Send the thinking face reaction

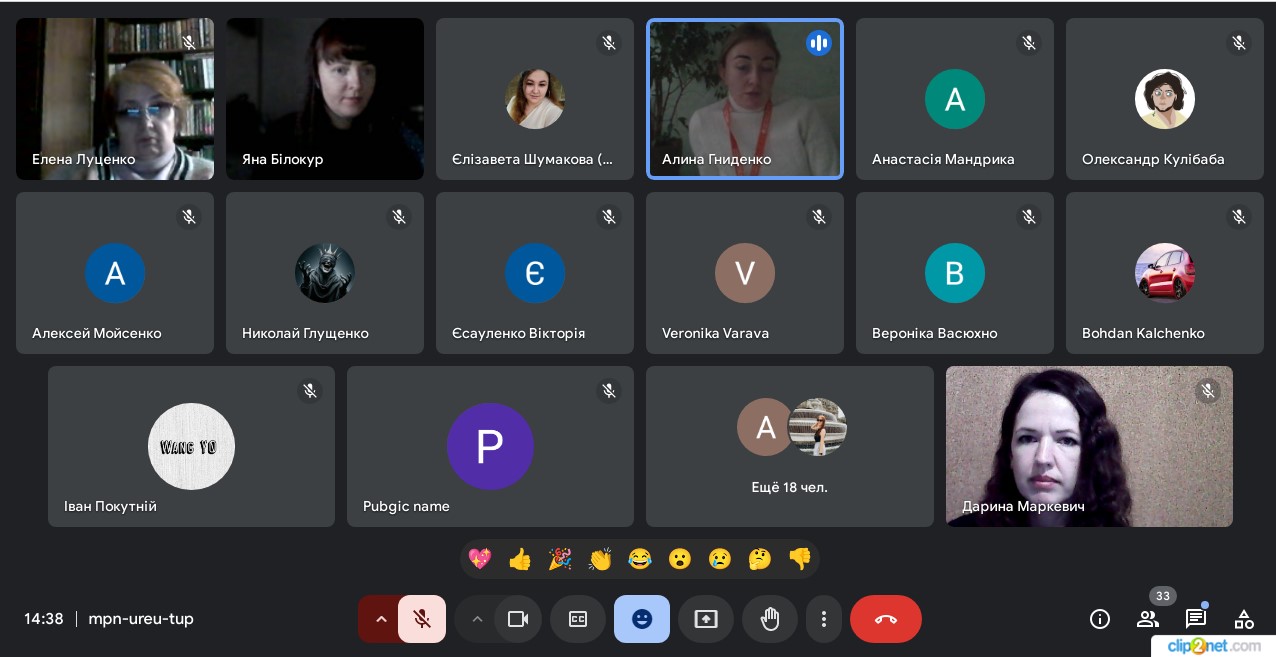(760, 559)
